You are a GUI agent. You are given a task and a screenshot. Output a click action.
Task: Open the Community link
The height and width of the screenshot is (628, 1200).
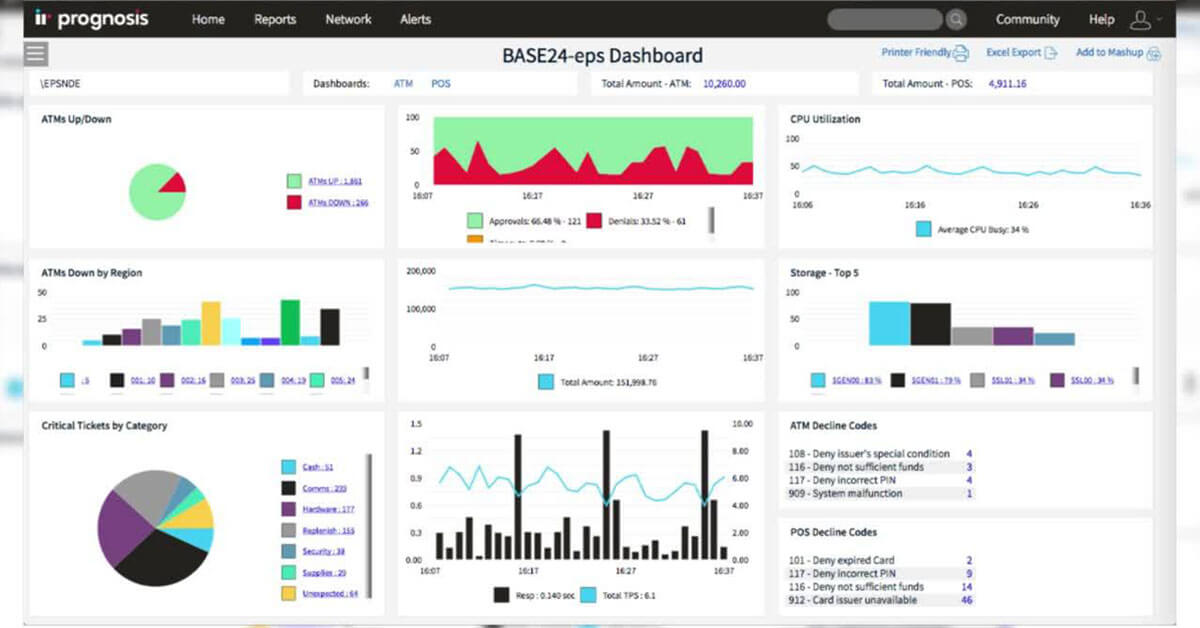click(1027, 20)
